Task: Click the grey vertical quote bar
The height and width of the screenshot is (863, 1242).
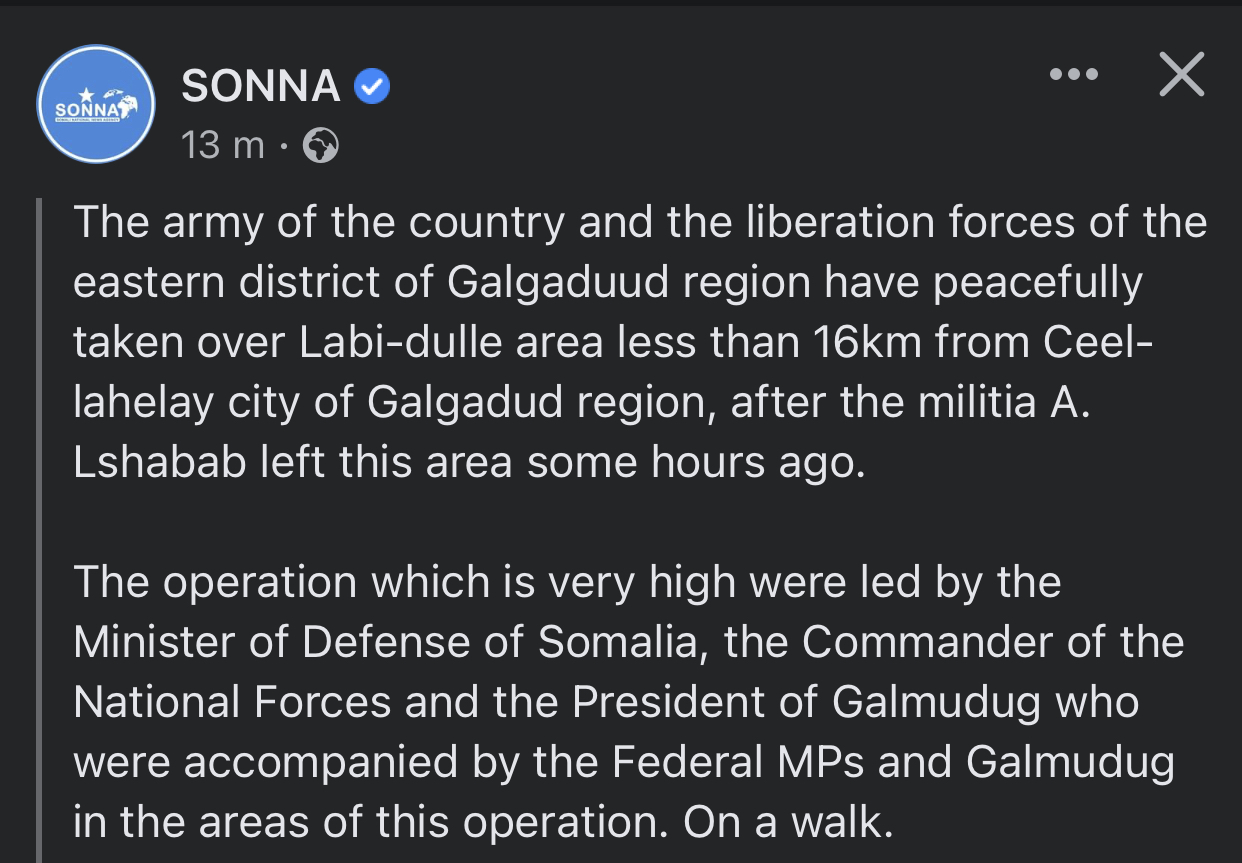Action: (x=39, y=530)
